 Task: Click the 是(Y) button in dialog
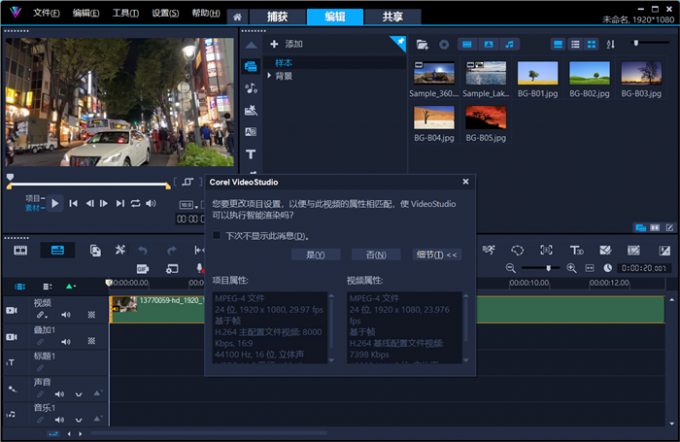coord(315,255)
